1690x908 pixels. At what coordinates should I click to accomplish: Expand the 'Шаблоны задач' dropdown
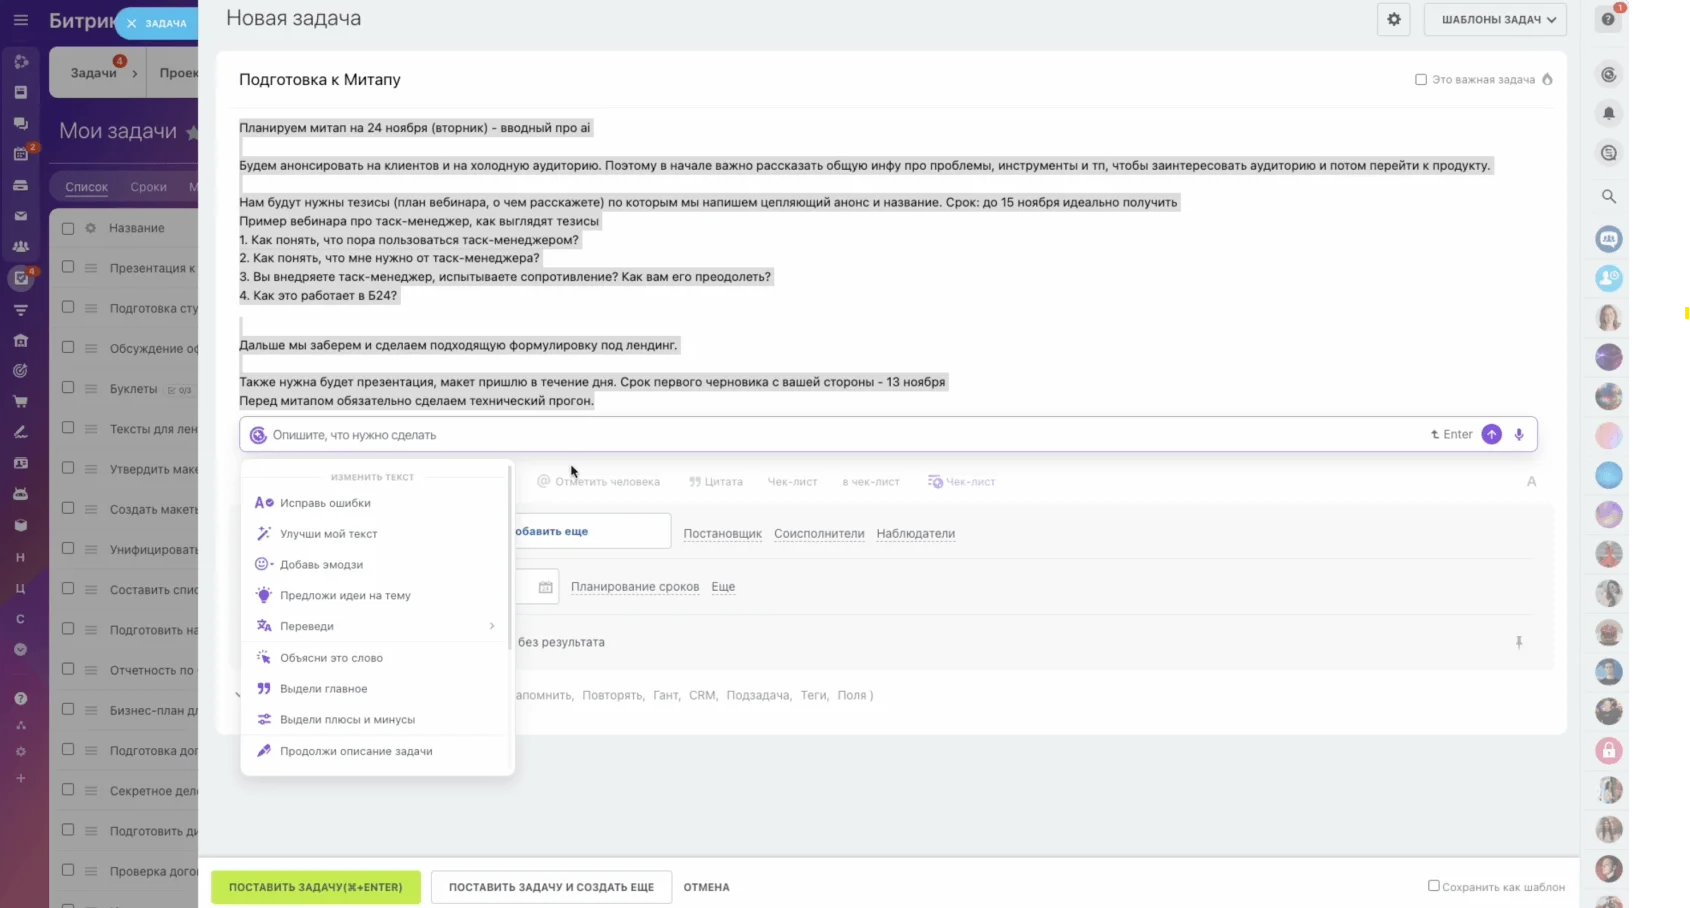click(x=1494, y=19)
